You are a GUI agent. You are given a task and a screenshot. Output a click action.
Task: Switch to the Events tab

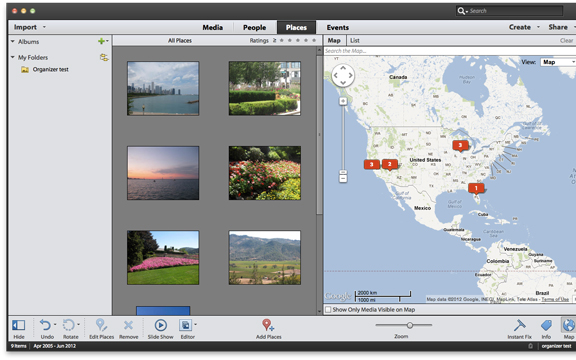pos(338,28)
